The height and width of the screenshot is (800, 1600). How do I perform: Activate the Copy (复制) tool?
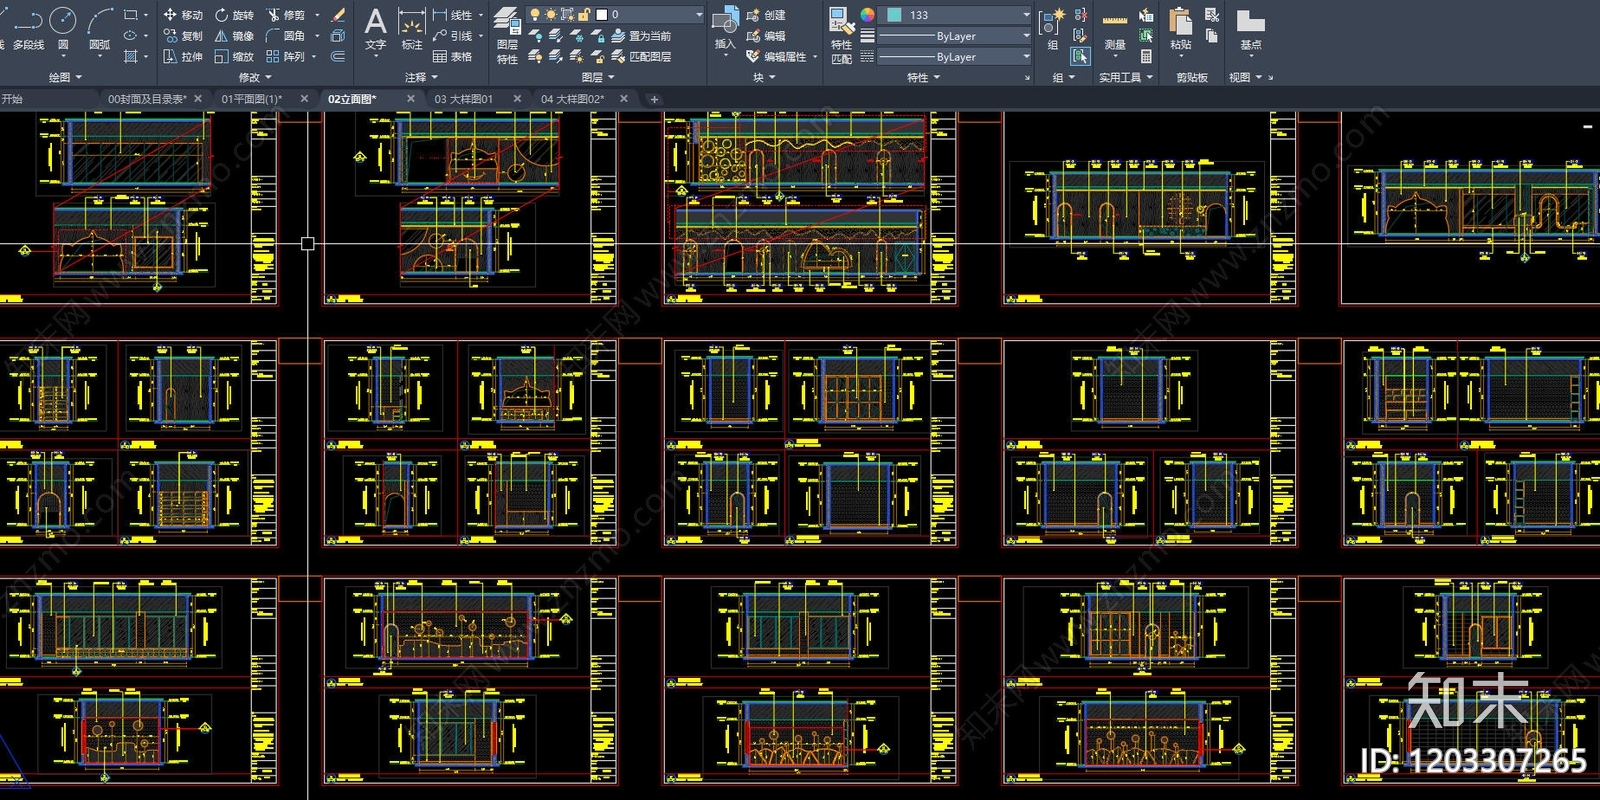pyautogui.click(x=183, y=36)
